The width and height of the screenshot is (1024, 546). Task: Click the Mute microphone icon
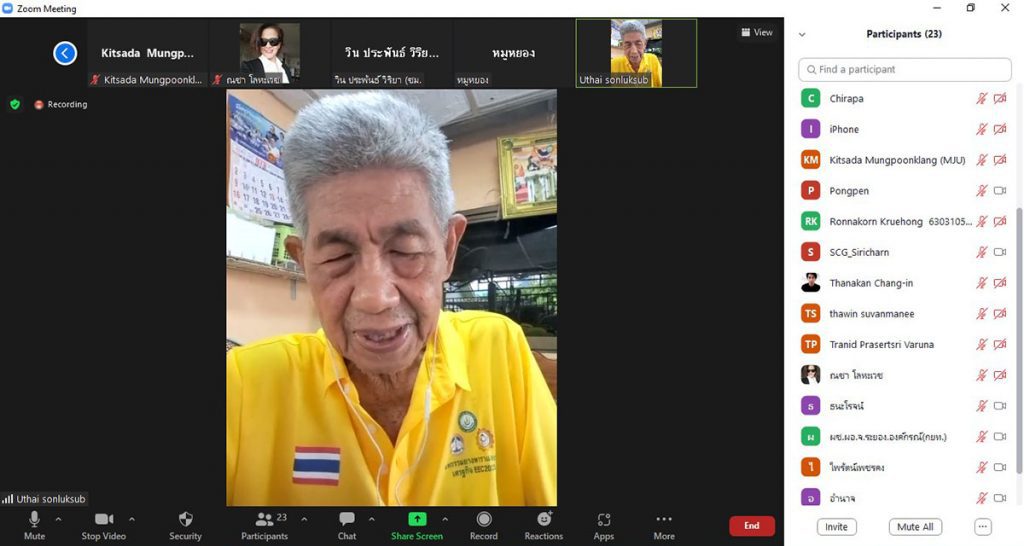[x=34, y=519]
